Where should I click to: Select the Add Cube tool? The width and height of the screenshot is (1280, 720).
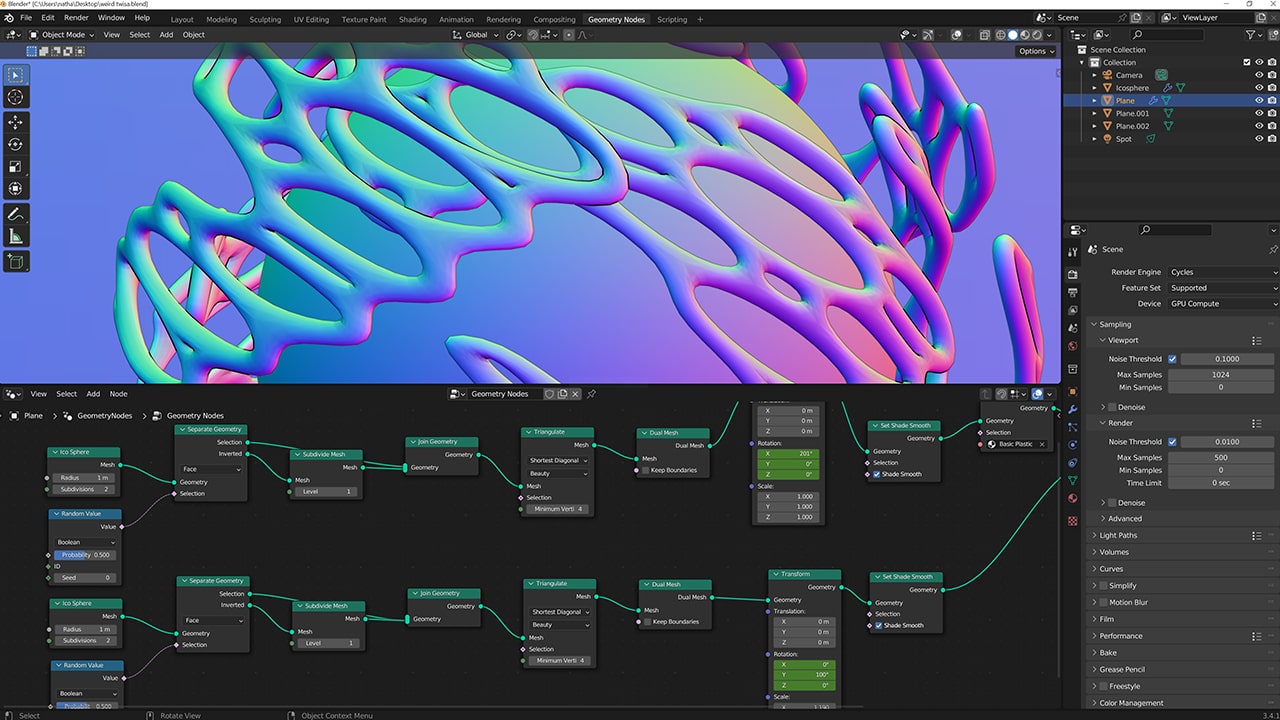click(16, 262)
